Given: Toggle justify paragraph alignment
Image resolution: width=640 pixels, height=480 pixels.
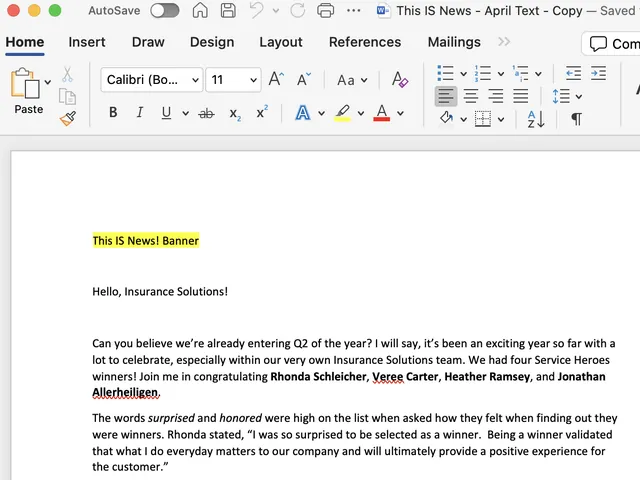Looking at the screenshot, I should [x=520, y=96].
